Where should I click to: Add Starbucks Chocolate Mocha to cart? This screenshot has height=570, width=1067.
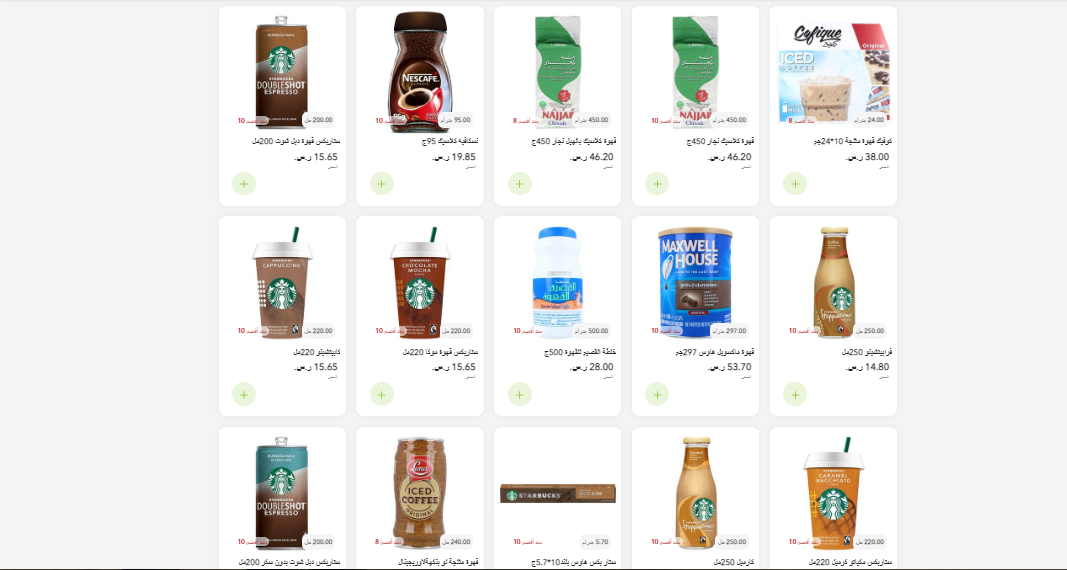tap(382, 395)
